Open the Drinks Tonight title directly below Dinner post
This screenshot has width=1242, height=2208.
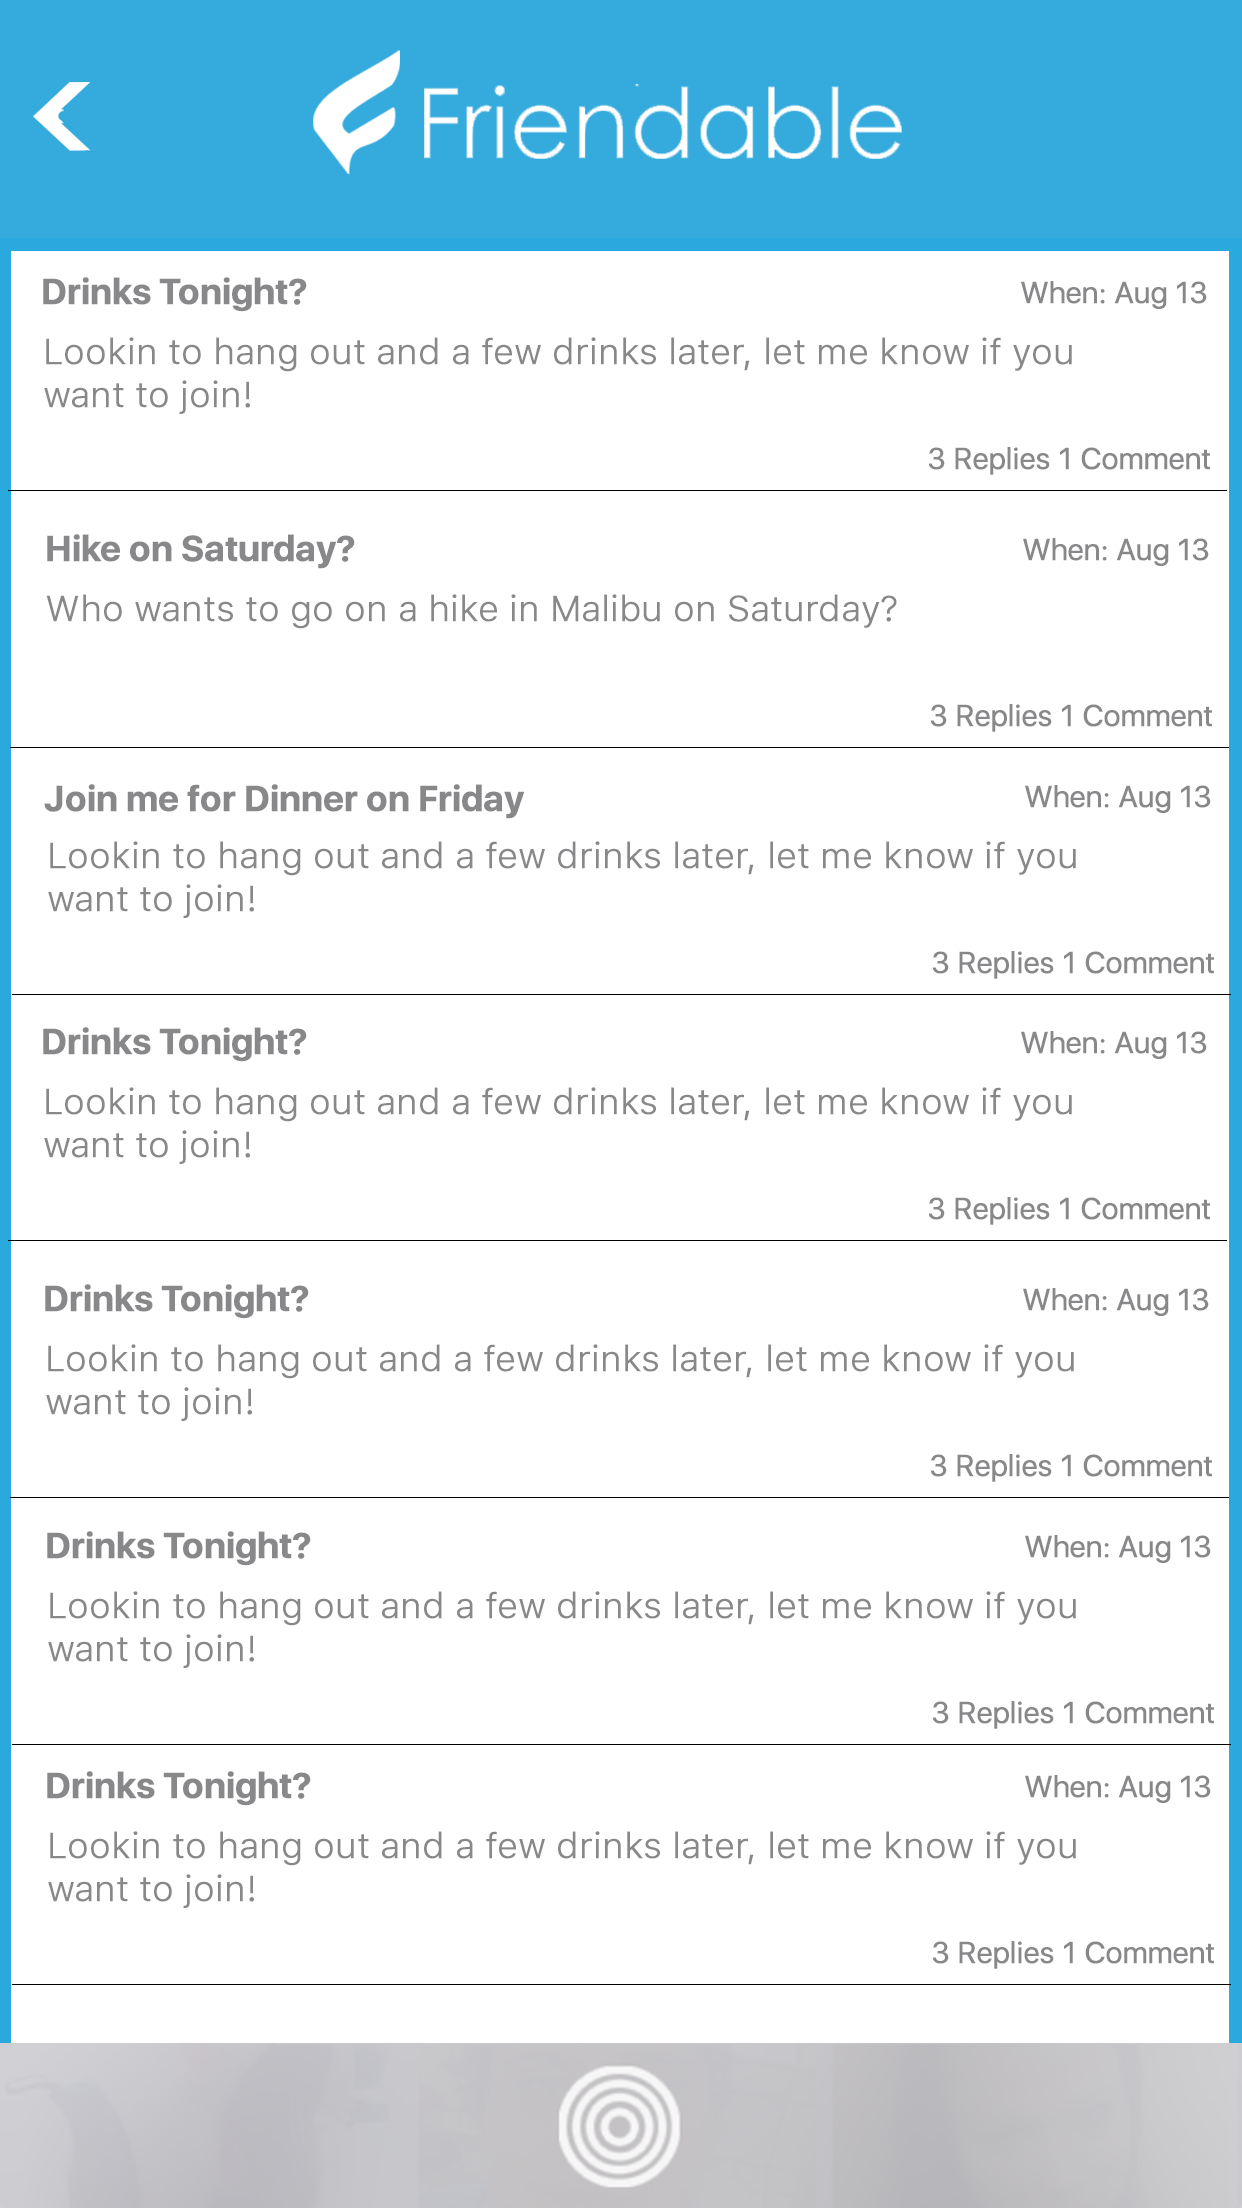point(174,1042)
